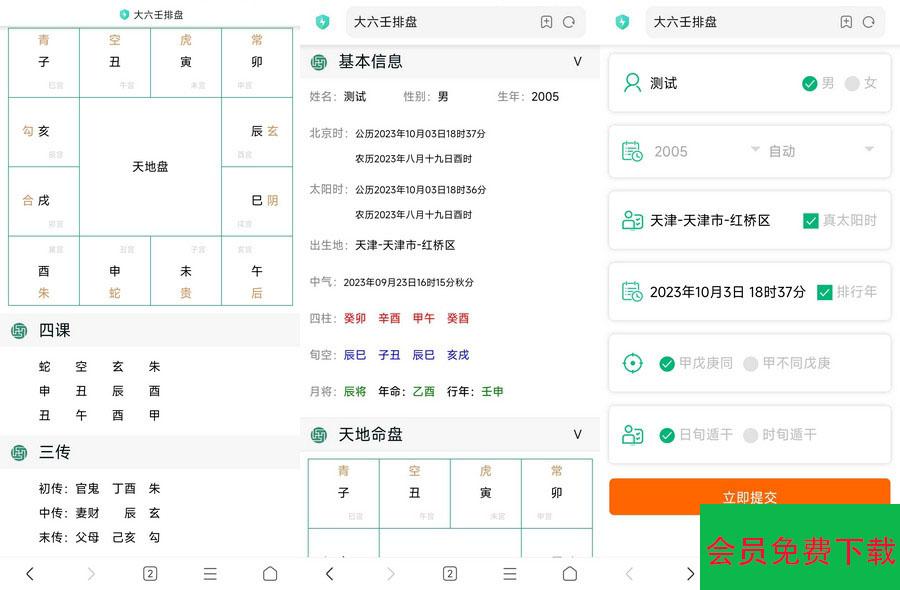Click the 常 卯 cell in left chart
This screenshot has width=900, height=590.
pos(257,63)
